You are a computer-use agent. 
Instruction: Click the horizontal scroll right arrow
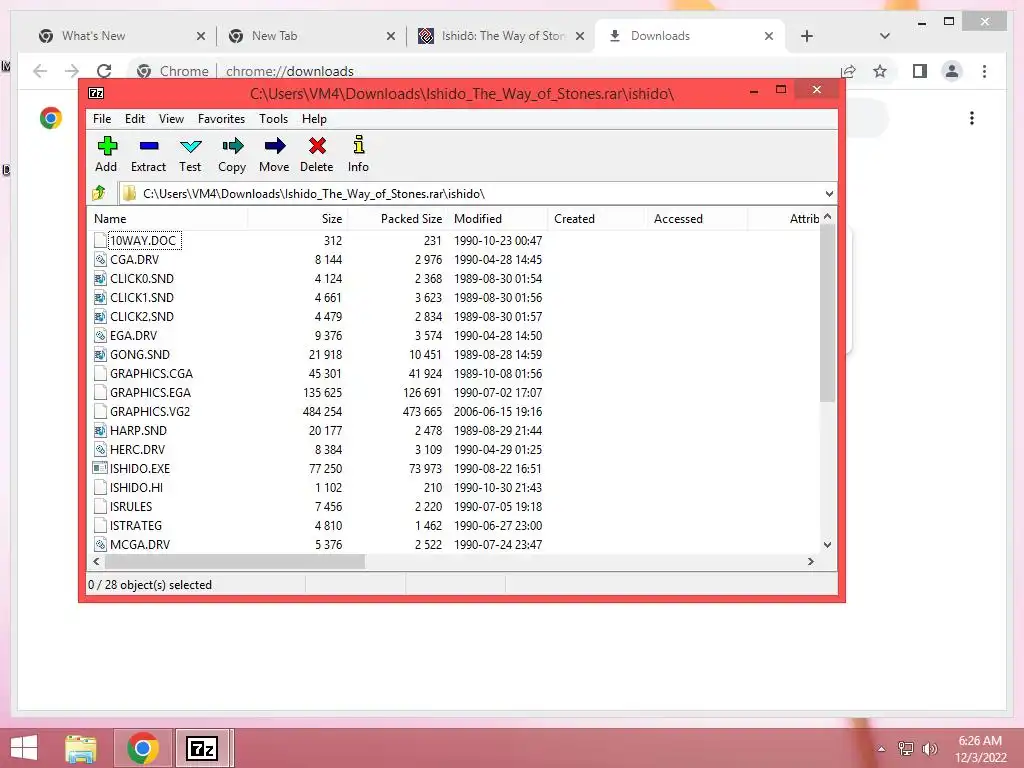coord(811,562)
